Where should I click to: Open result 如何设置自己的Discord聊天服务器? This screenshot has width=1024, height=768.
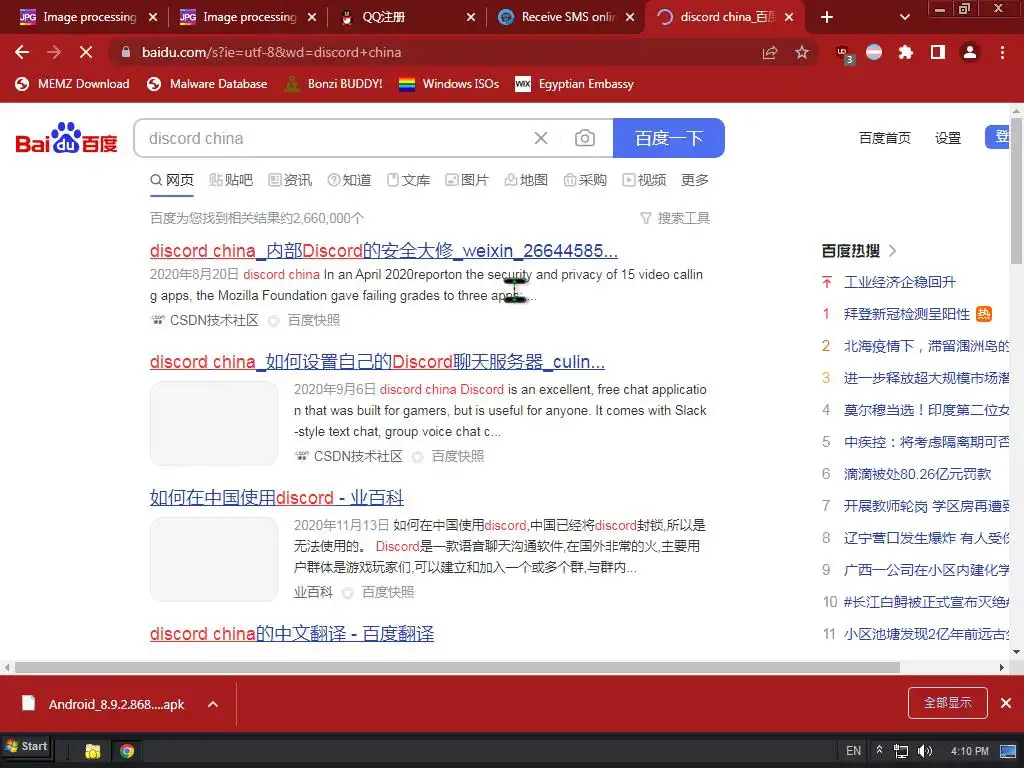(377, 362)
